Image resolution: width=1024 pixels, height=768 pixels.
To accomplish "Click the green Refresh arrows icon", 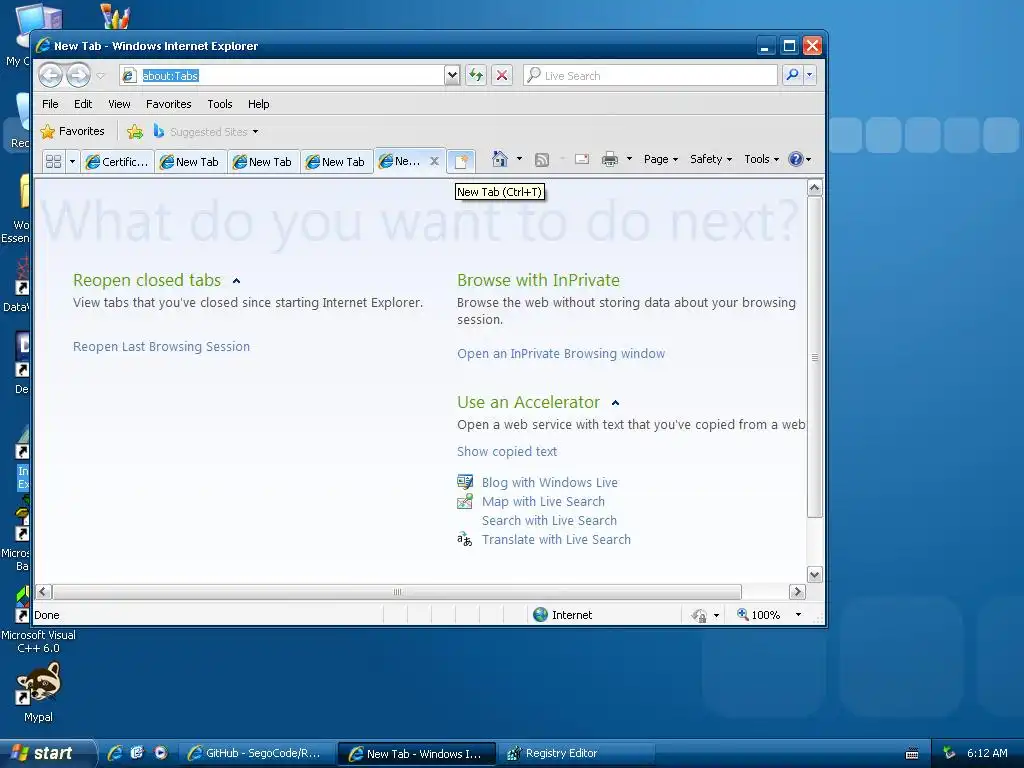I will 476,76.
